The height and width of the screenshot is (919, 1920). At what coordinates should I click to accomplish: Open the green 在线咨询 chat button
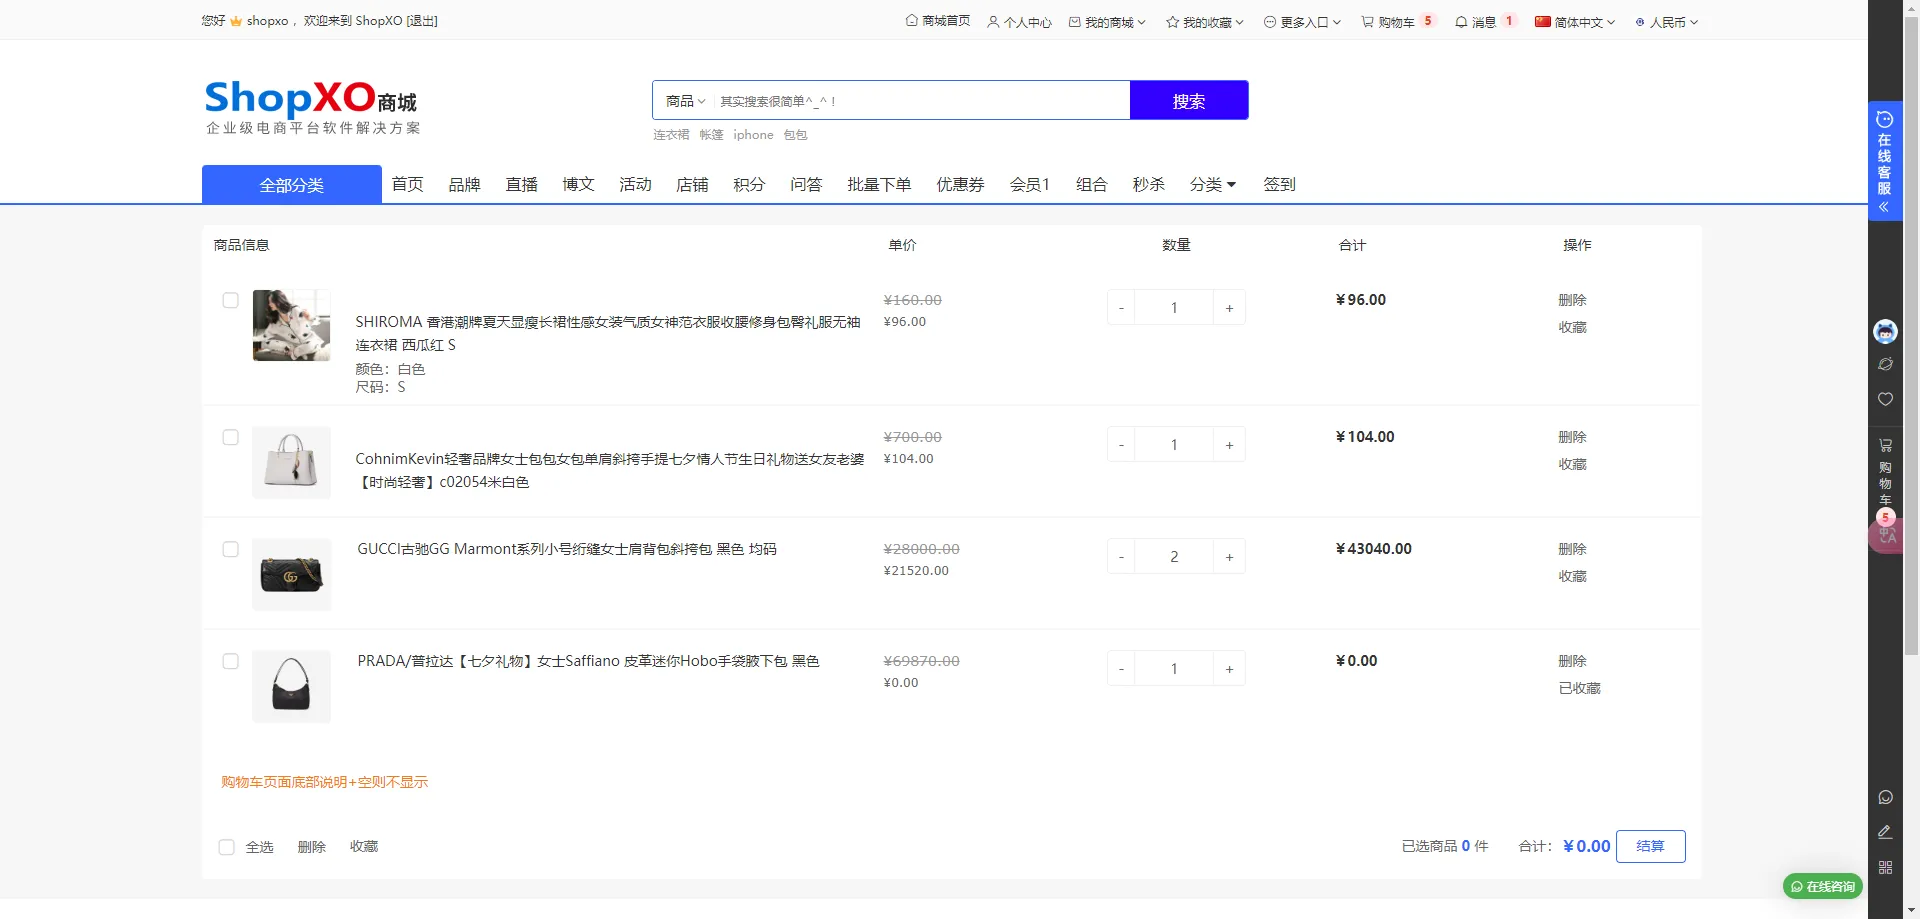[1823, 886]
